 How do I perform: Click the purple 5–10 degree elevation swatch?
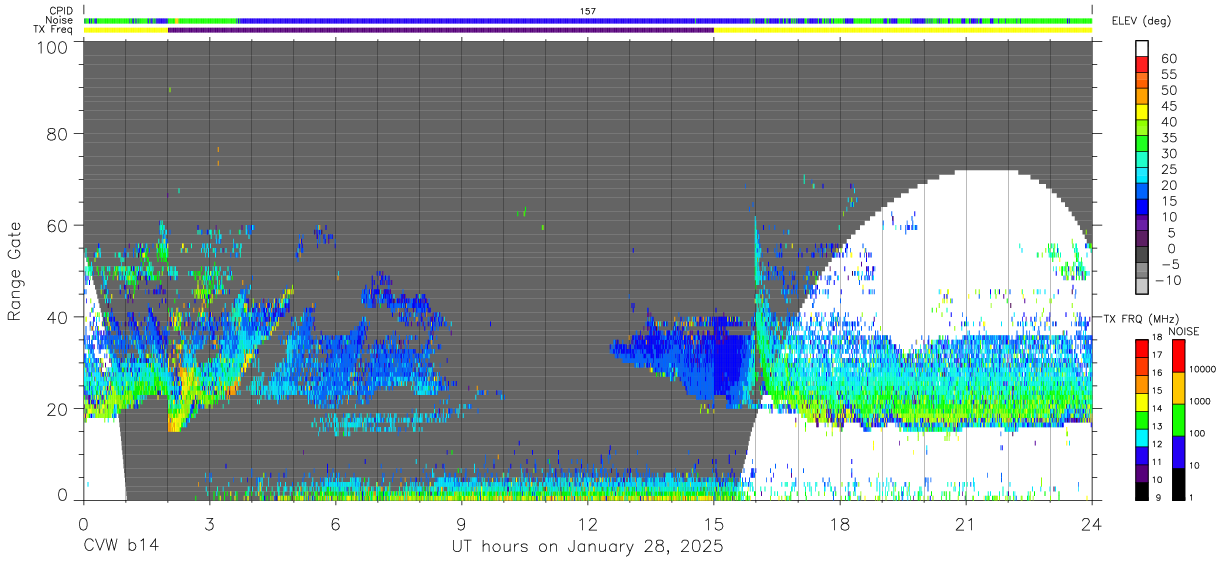(1142, 224)
